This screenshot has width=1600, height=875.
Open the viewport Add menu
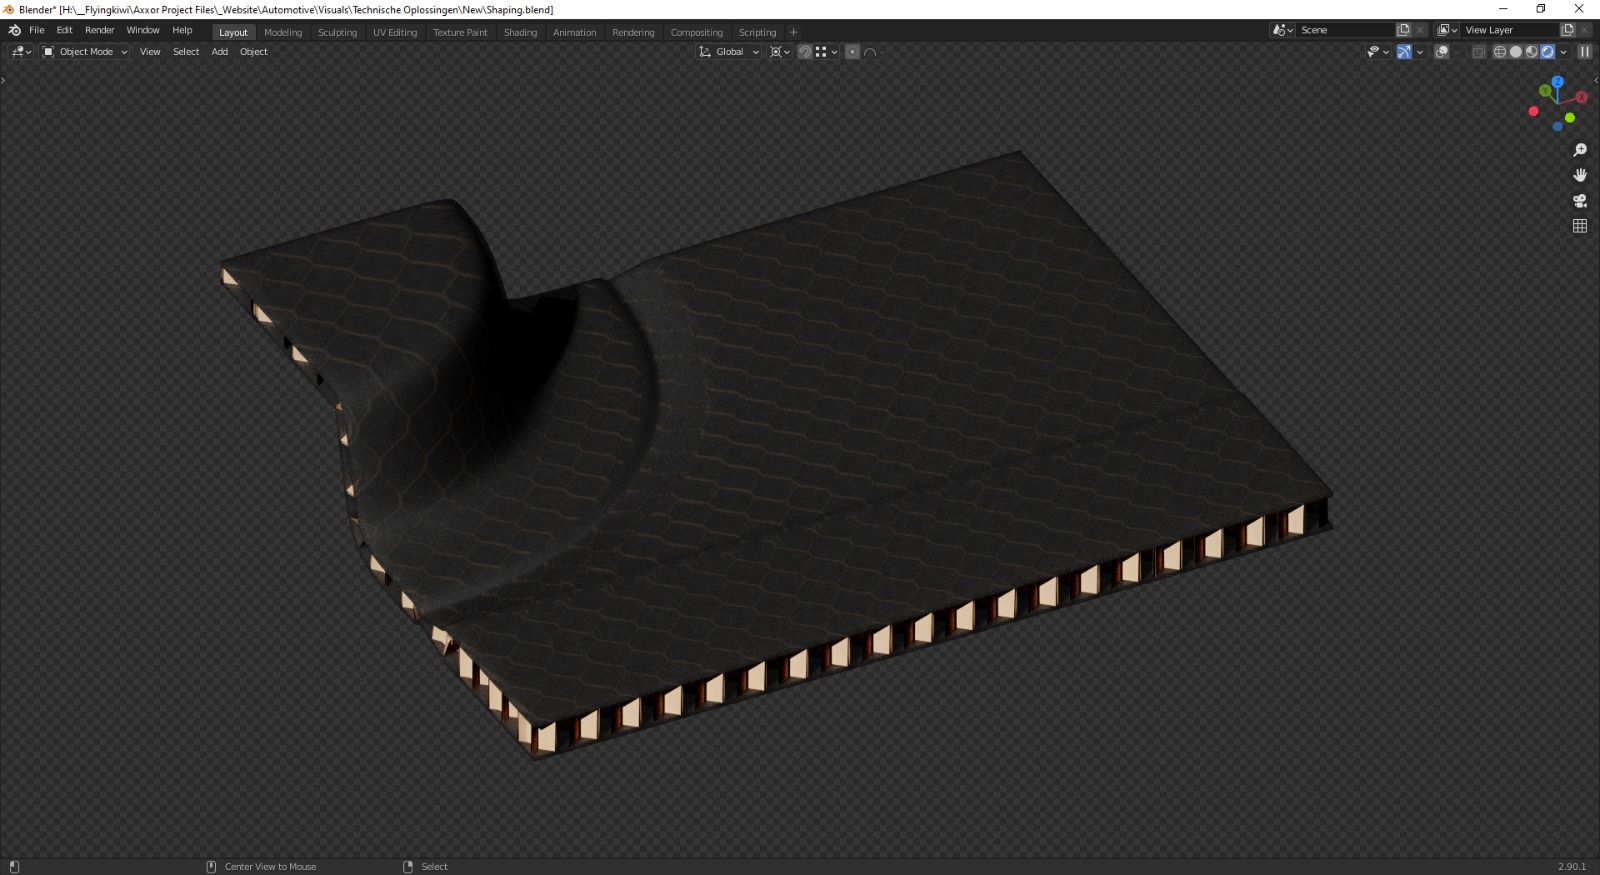220,52
